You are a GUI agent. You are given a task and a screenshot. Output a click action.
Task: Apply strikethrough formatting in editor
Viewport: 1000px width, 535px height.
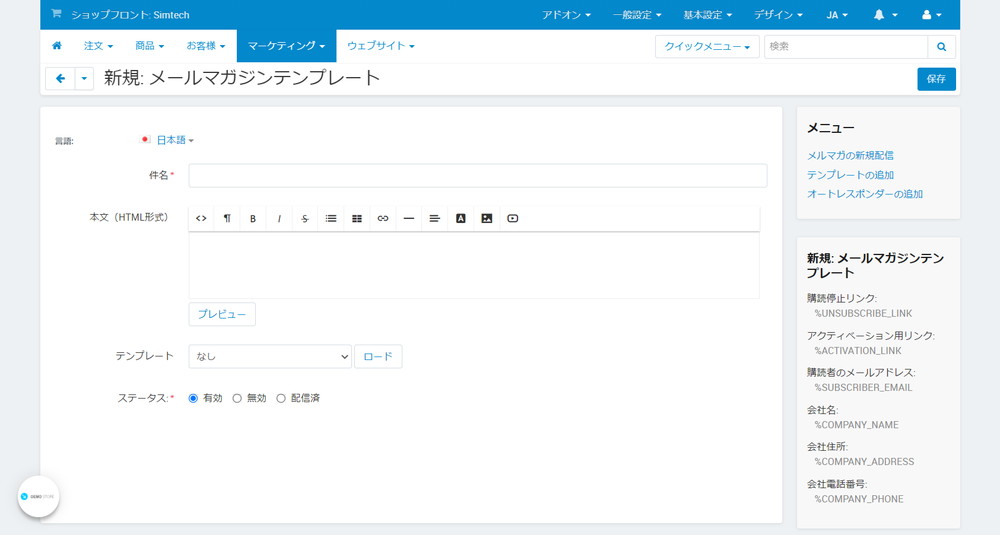(305, 218)
